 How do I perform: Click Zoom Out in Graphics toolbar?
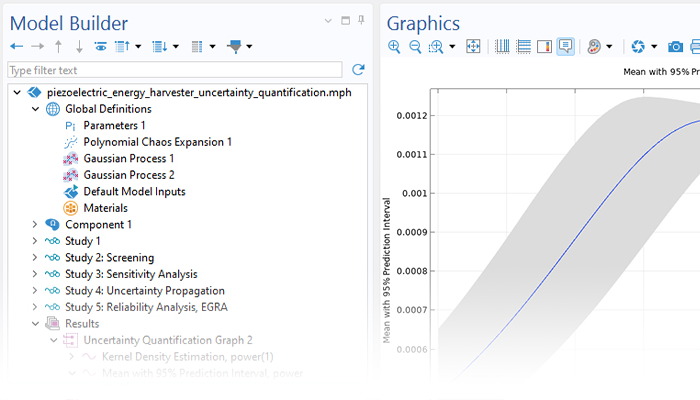click(415, 46)
